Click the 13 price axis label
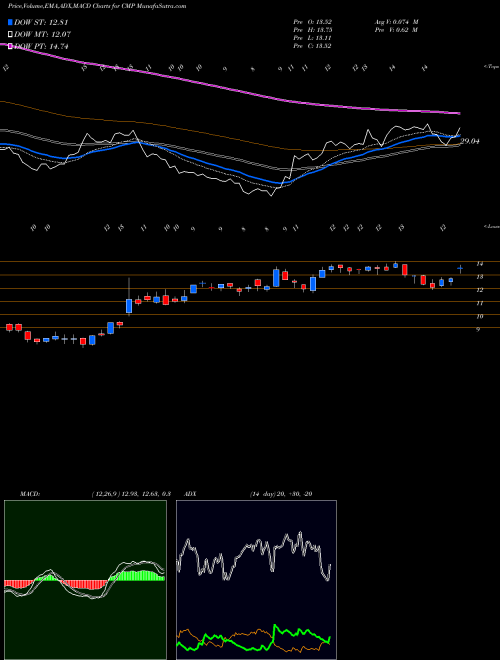 point(479,277)
